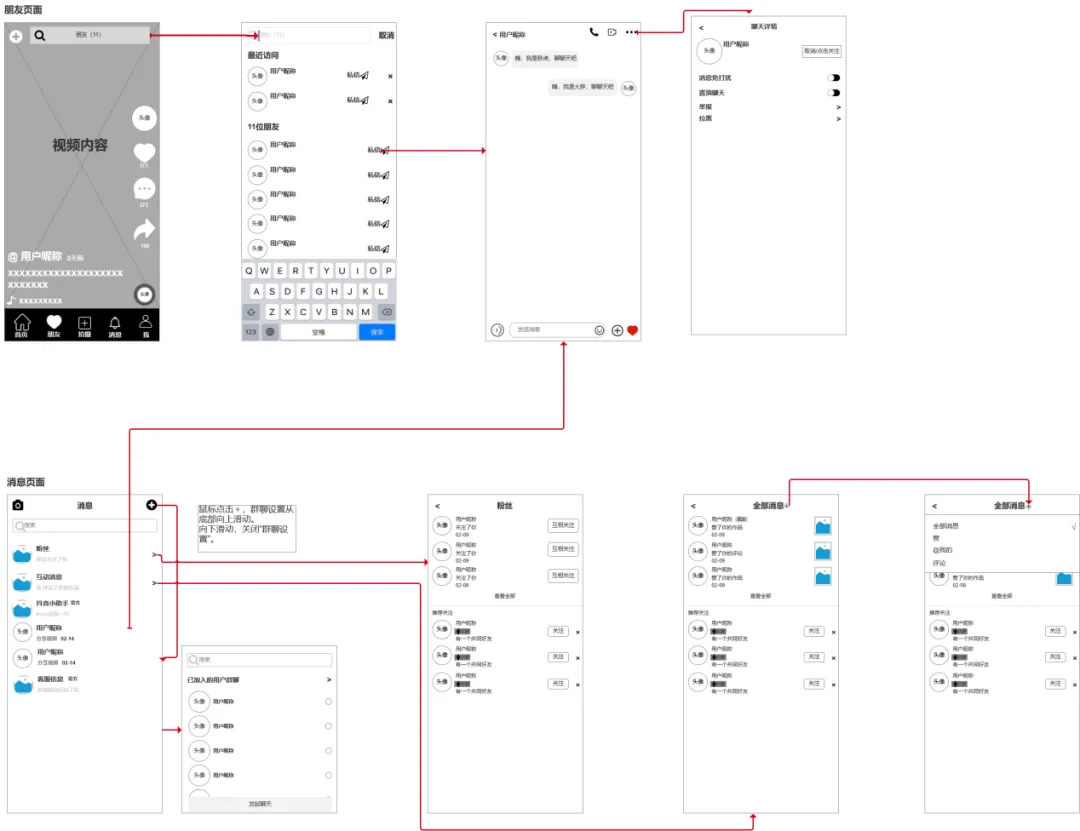Screen dimensions: 1080x831
Task: Switch to 朋友 tab in bottom bar
Action: coord(54,325)
